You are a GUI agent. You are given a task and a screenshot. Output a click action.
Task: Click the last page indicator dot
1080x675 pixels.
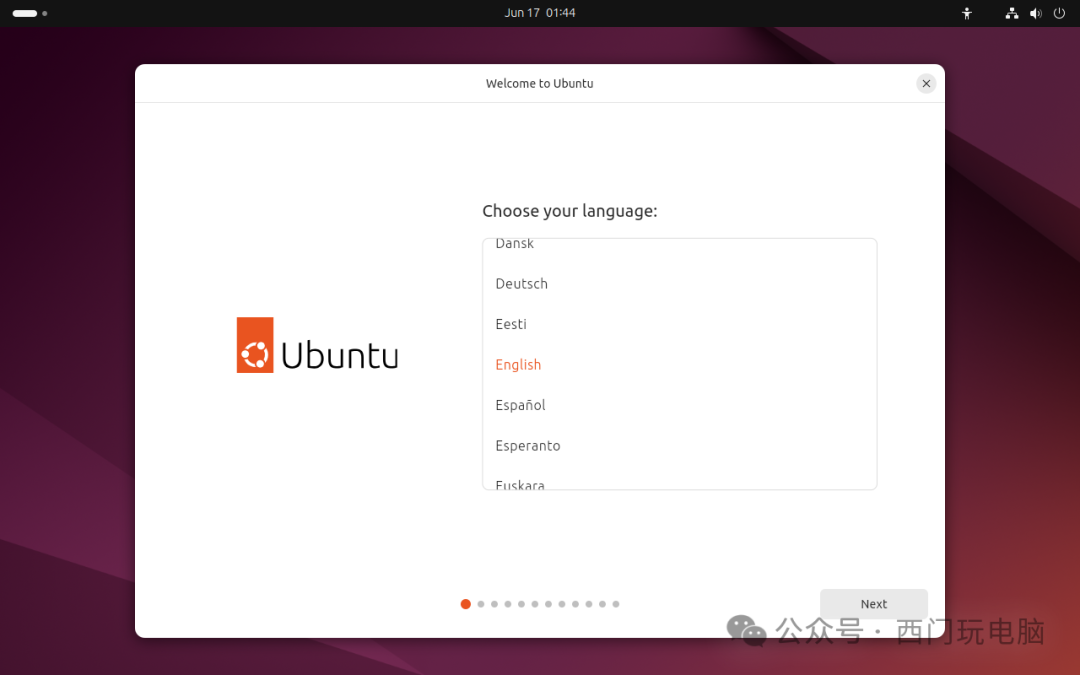[616, 604]
